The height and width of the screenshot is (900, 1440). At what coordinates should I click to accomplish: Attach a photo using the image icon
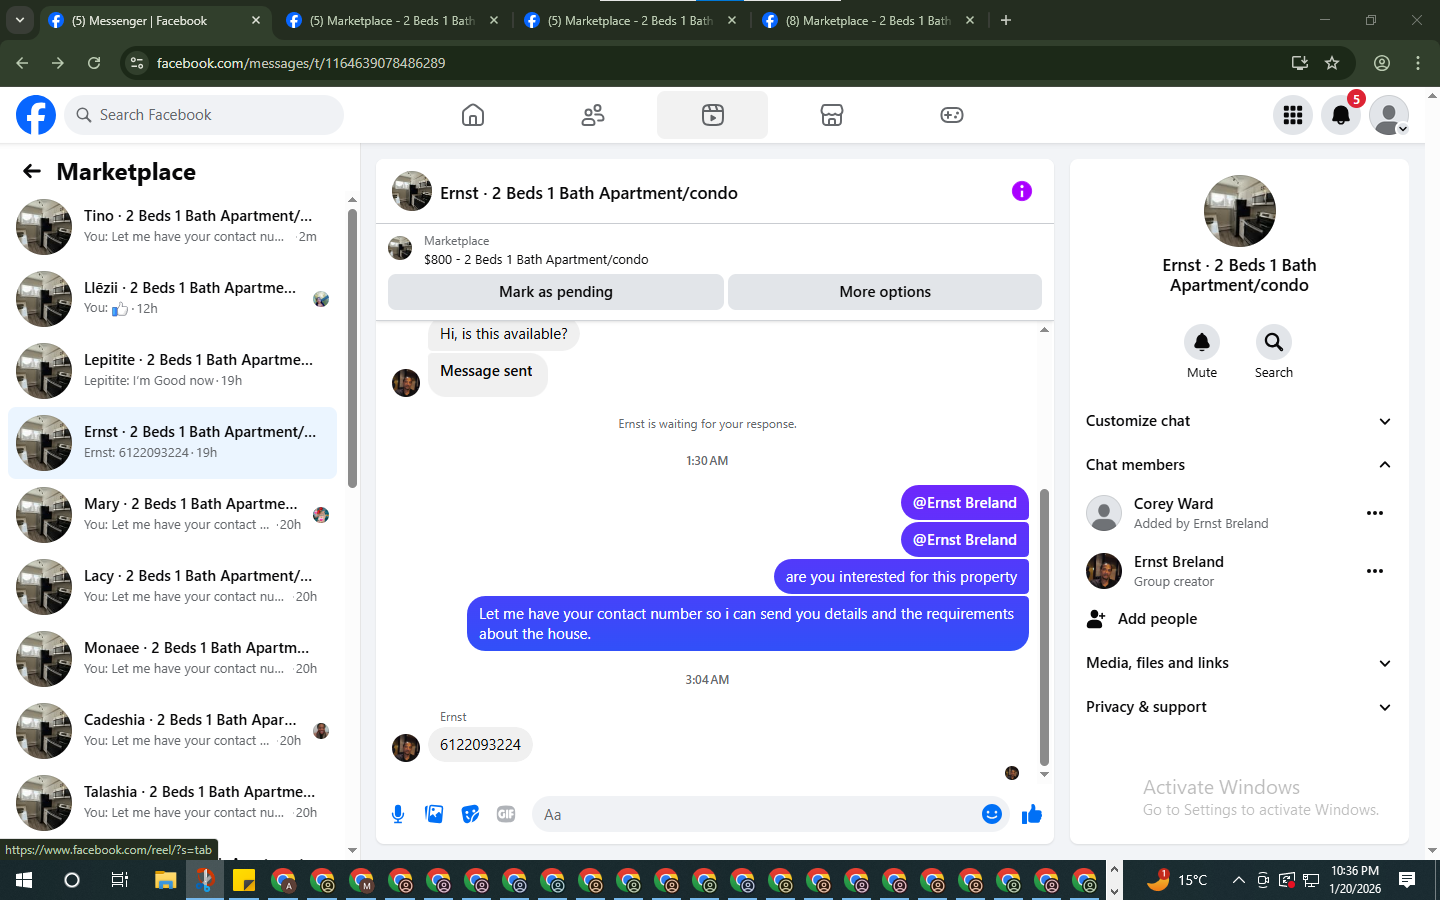click(x=434, y=814)
